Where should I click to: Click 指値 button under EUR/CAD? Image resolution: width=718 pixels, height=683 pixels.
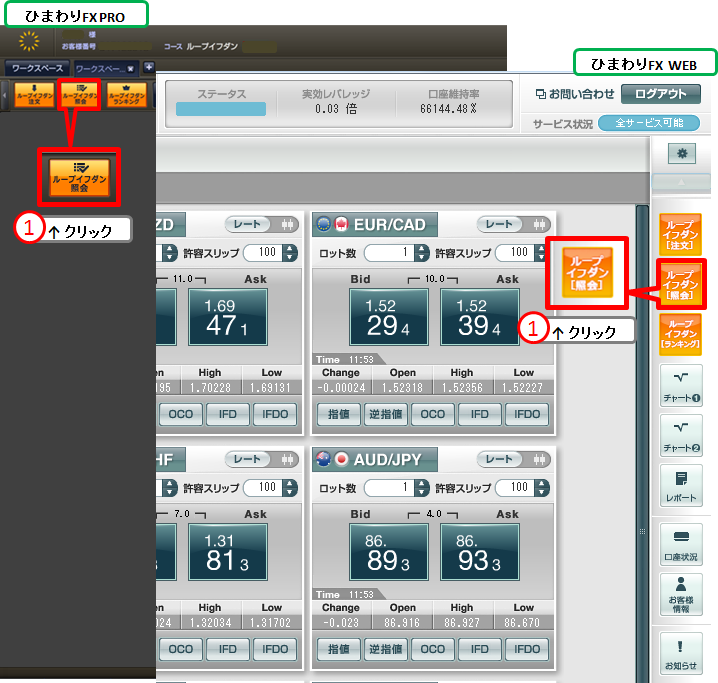[339, 414]
